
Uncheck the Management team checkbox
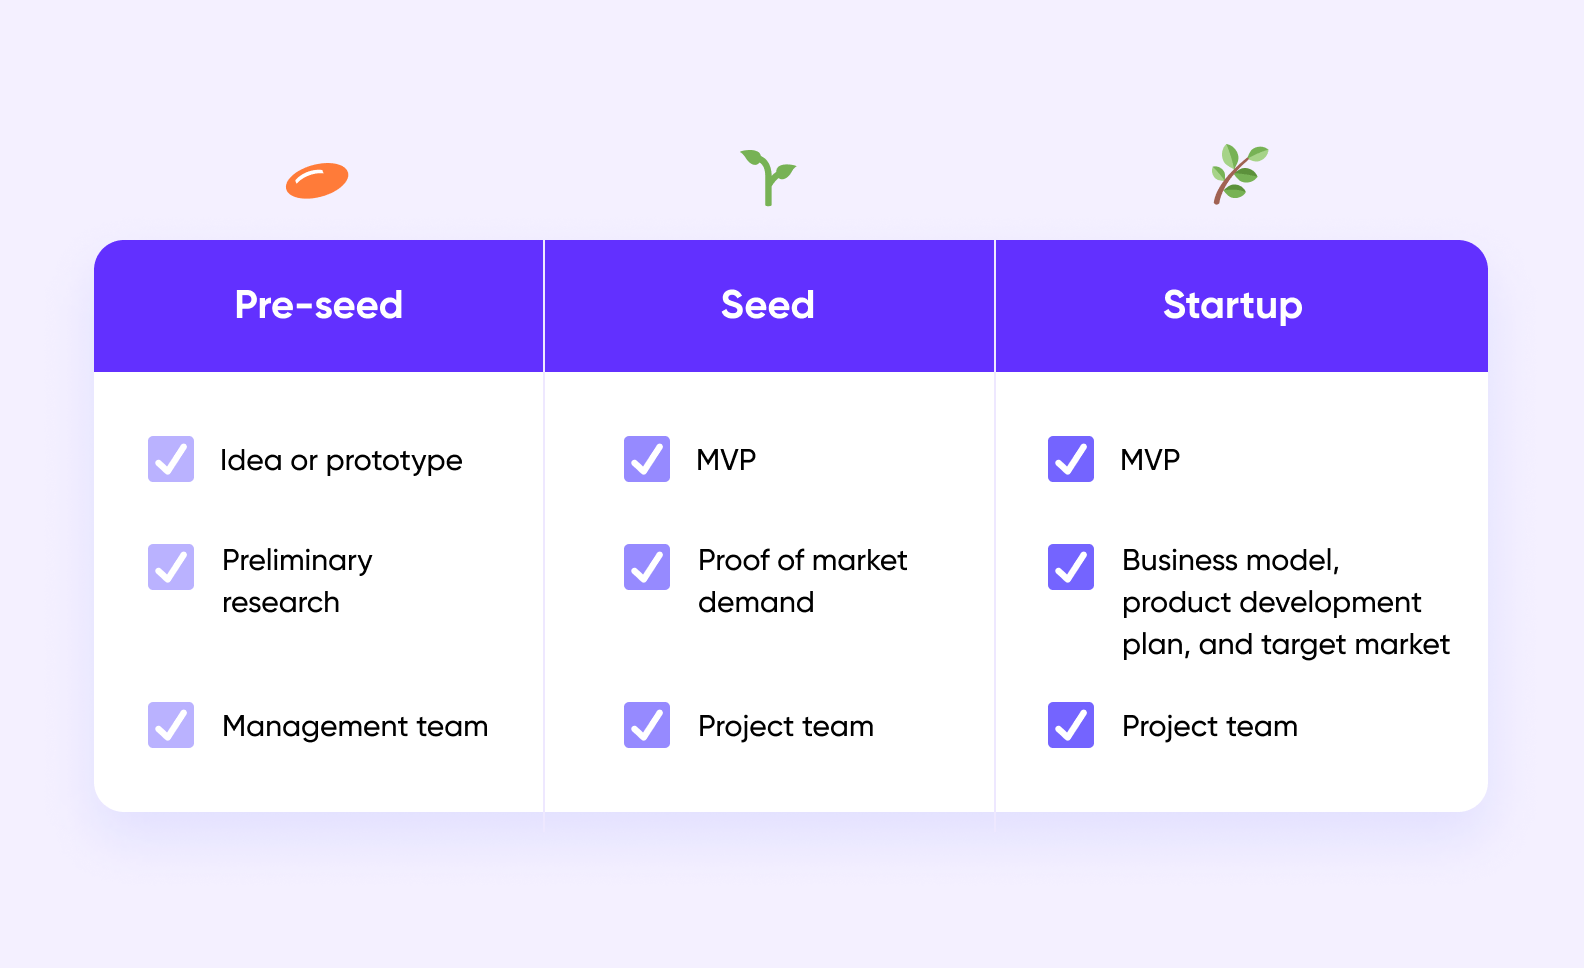pyautogui.click(x=171, y=725)
